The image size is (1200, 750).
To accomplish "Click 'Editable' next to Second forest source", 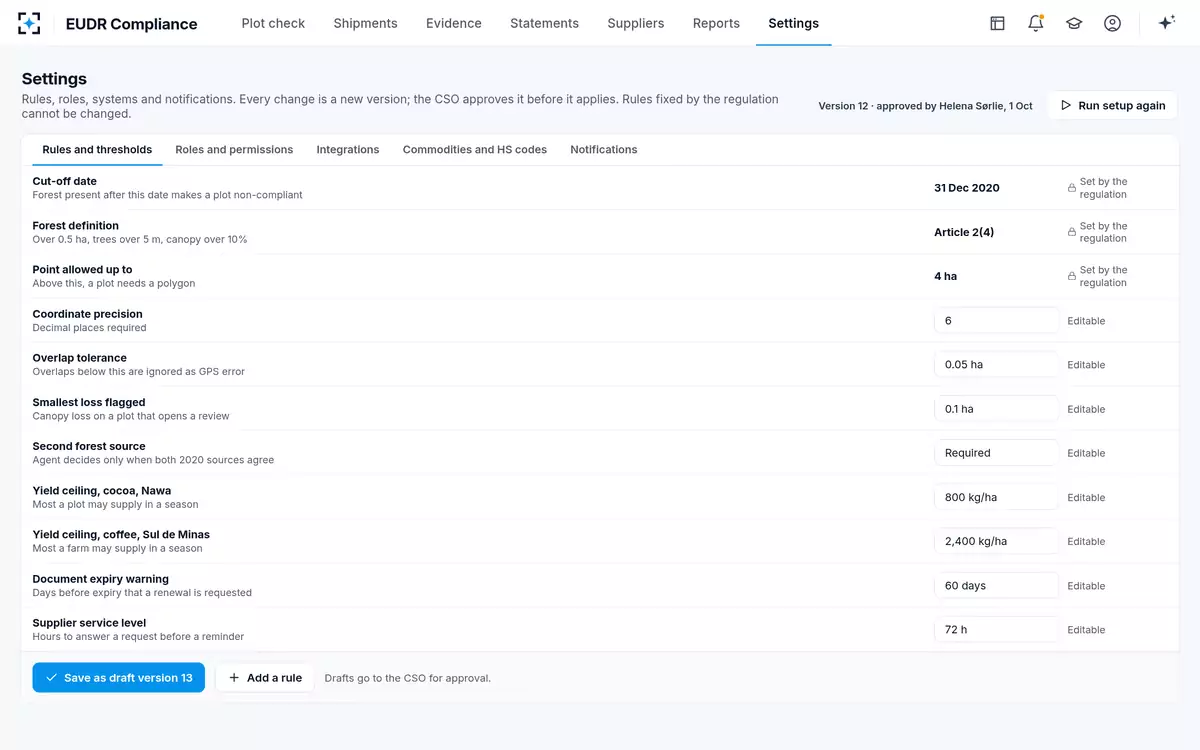I will coord(1086,453).
